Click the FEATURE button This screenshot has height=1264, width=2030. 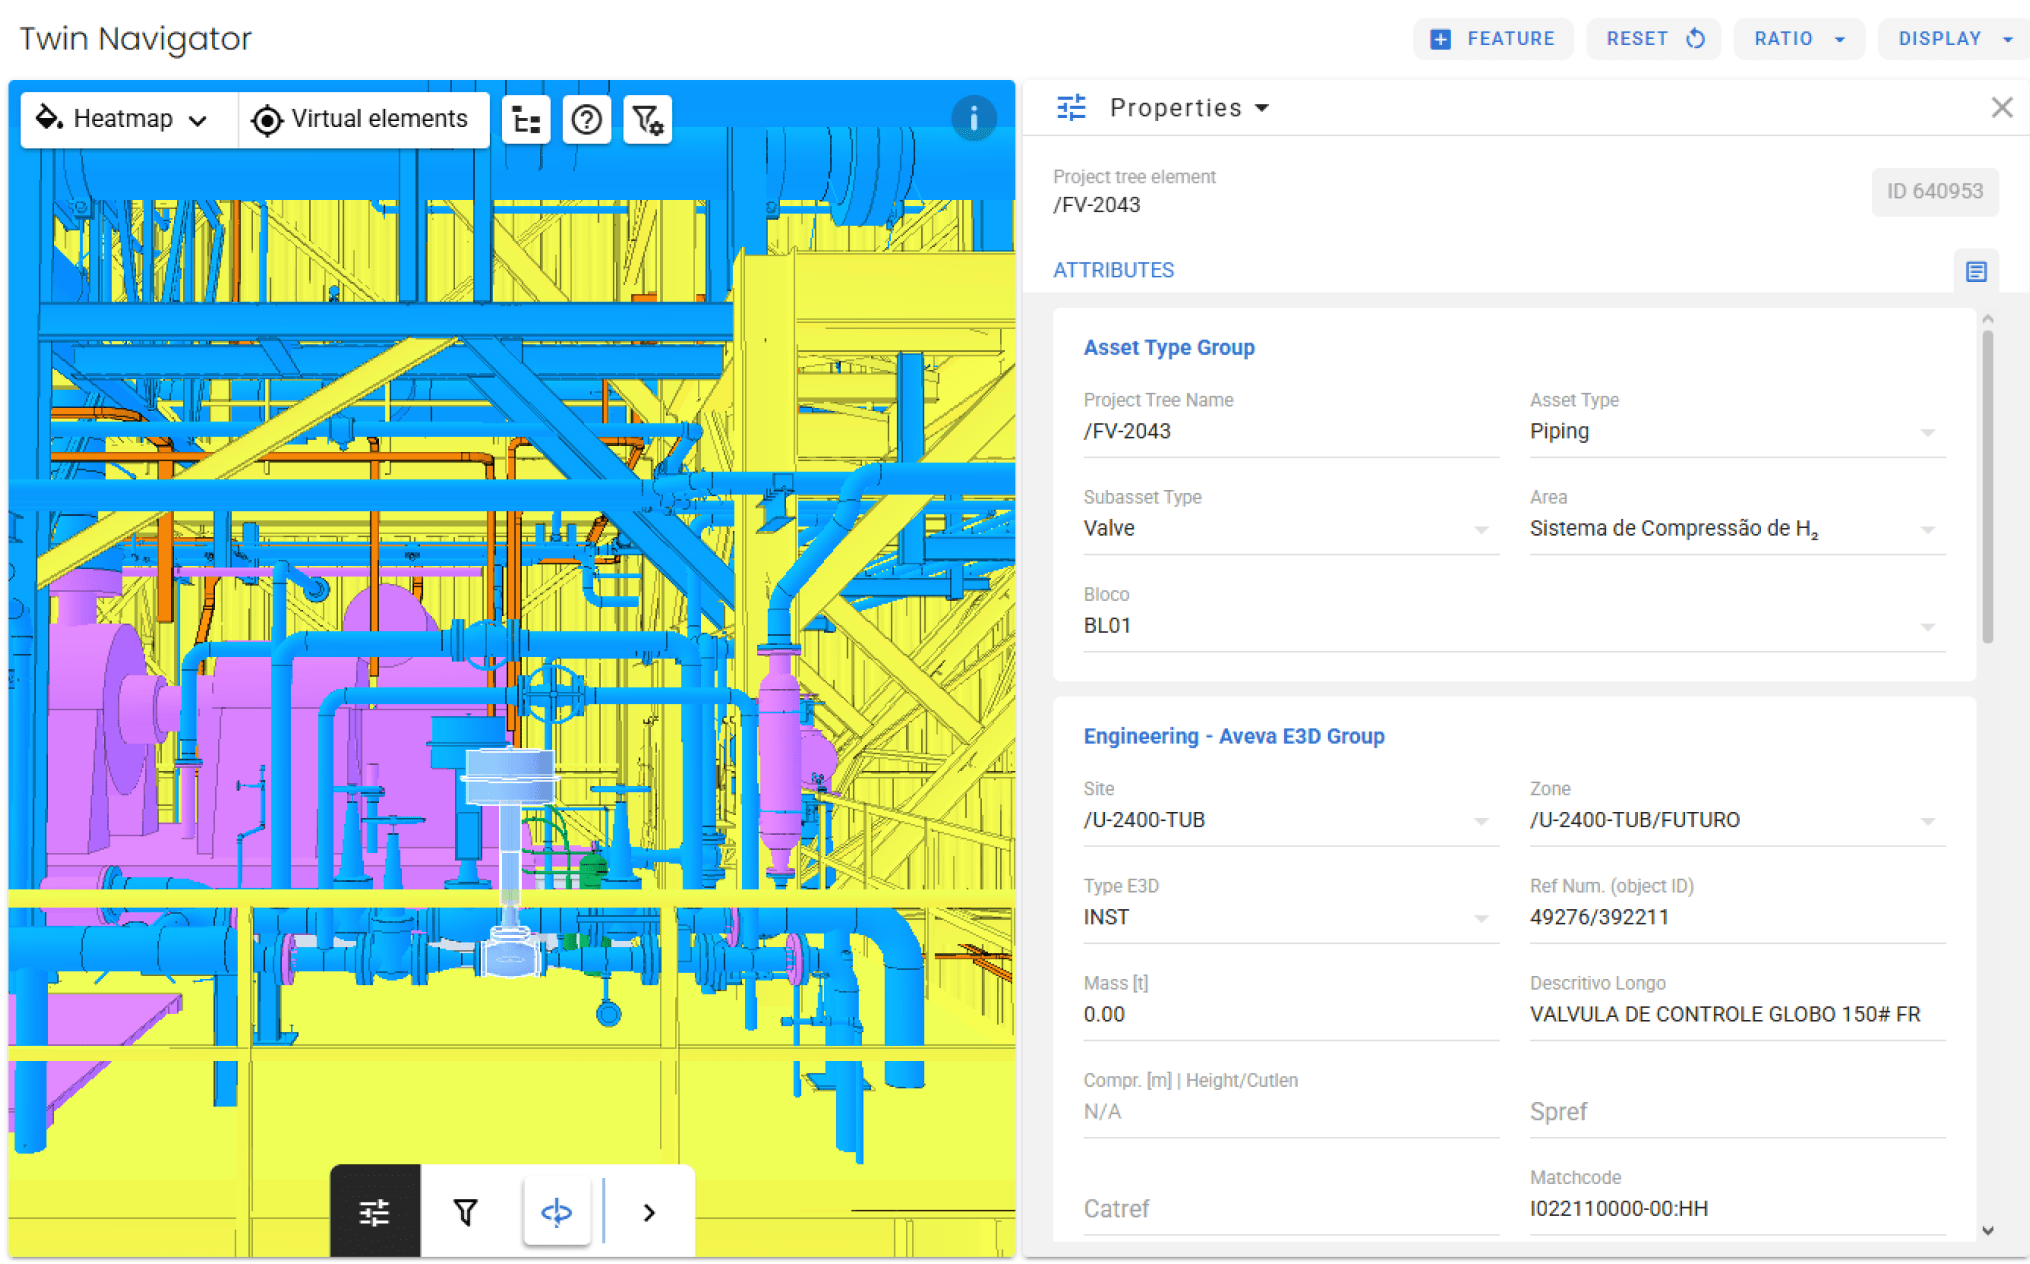coord(1492,39)
